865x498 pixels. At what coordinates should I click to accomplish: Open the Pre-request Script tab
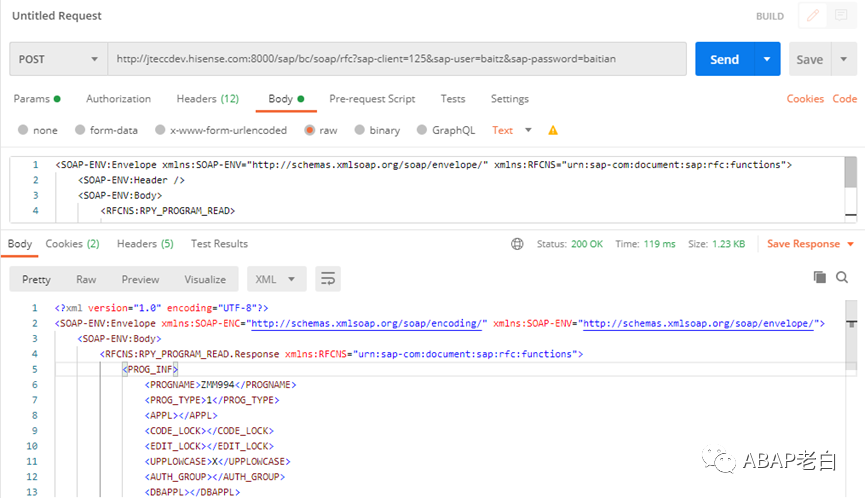click(x=372, y=99)
